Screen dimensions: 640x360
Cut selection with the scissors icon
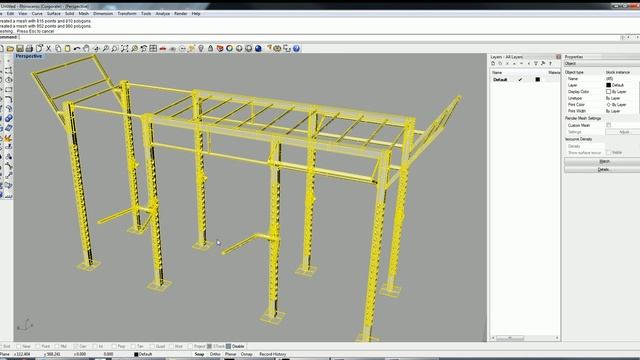coord(49,49)
